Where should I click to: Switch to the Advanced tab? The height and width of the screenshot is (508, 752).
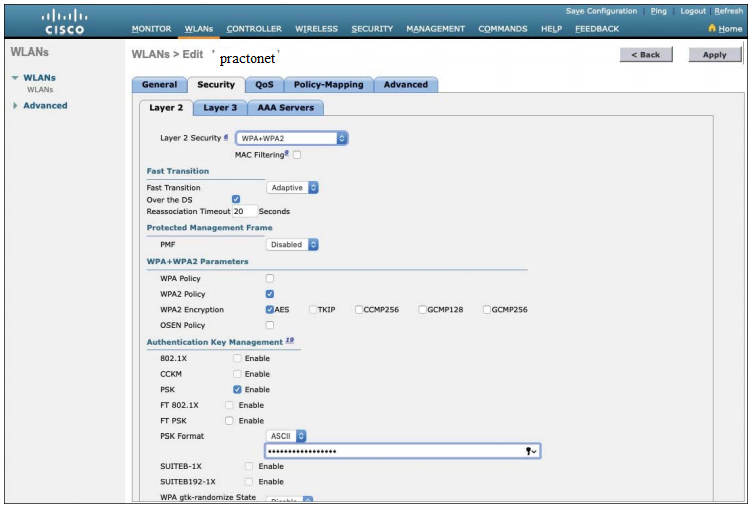(406, 84)
